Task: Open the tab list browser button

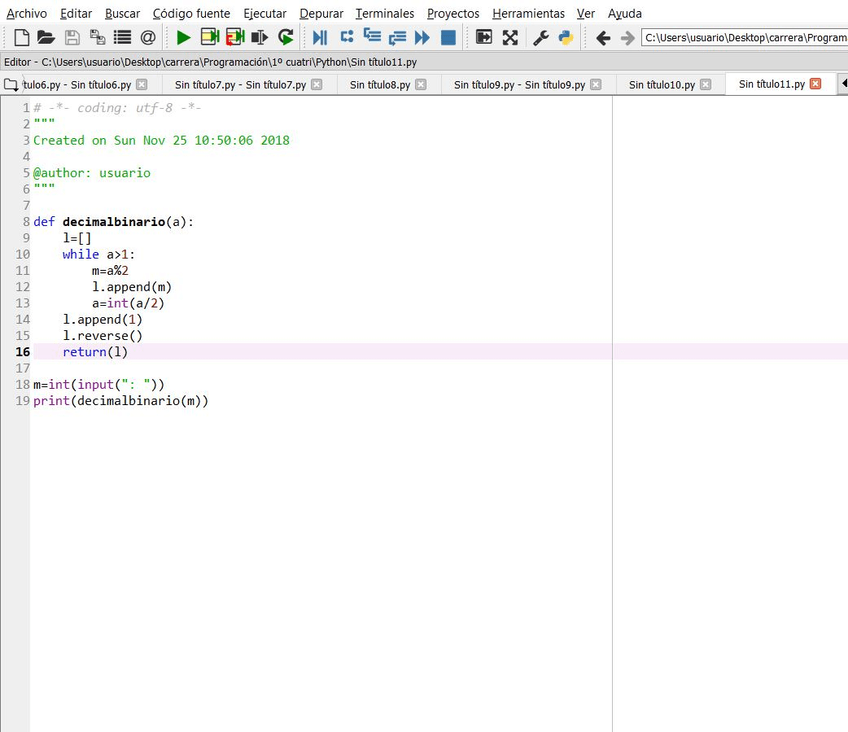Action: pos(11,85)
